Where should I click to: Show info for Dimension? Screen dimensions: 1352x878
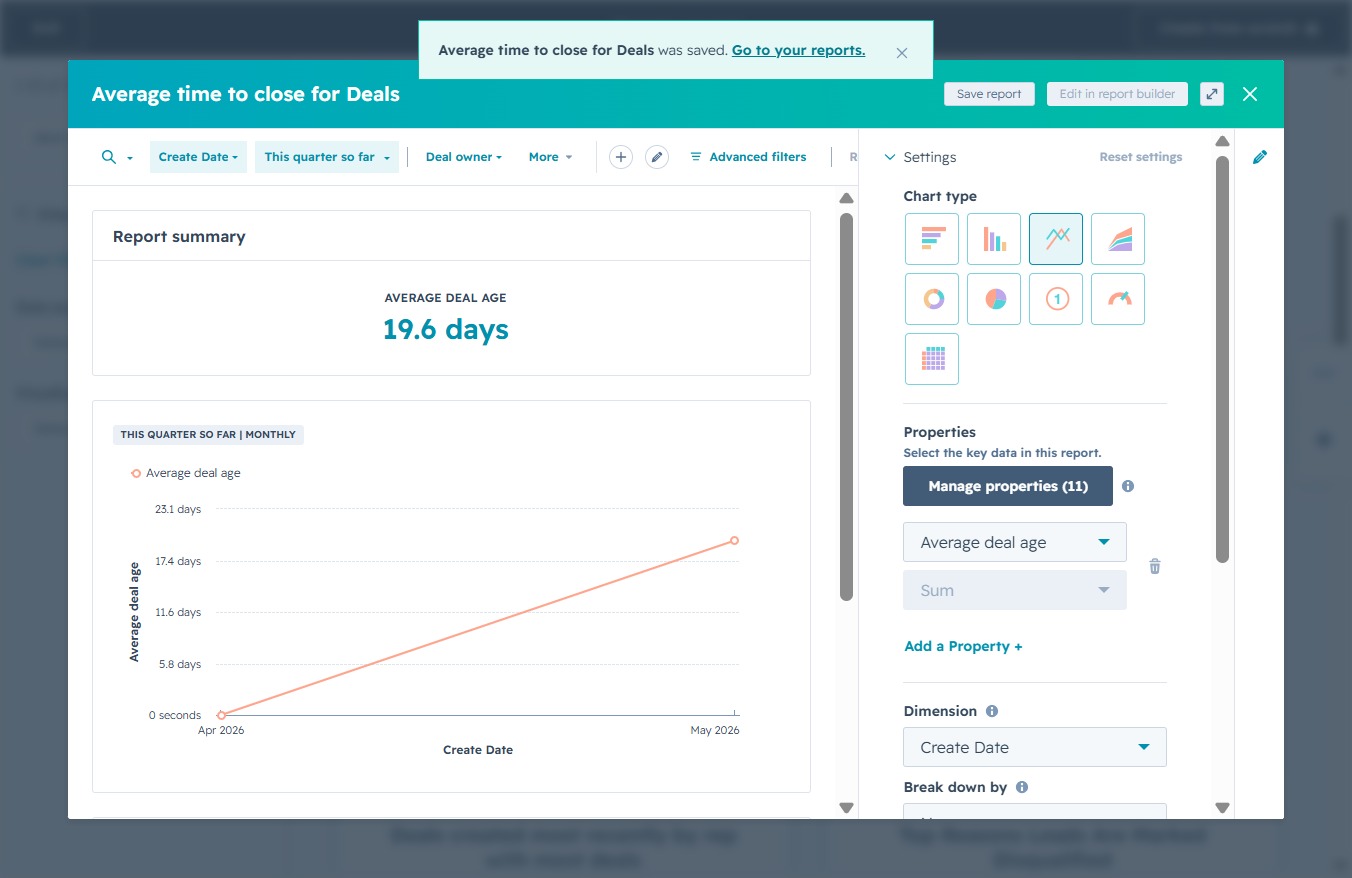pyautogui.click(x=992, y=711)
